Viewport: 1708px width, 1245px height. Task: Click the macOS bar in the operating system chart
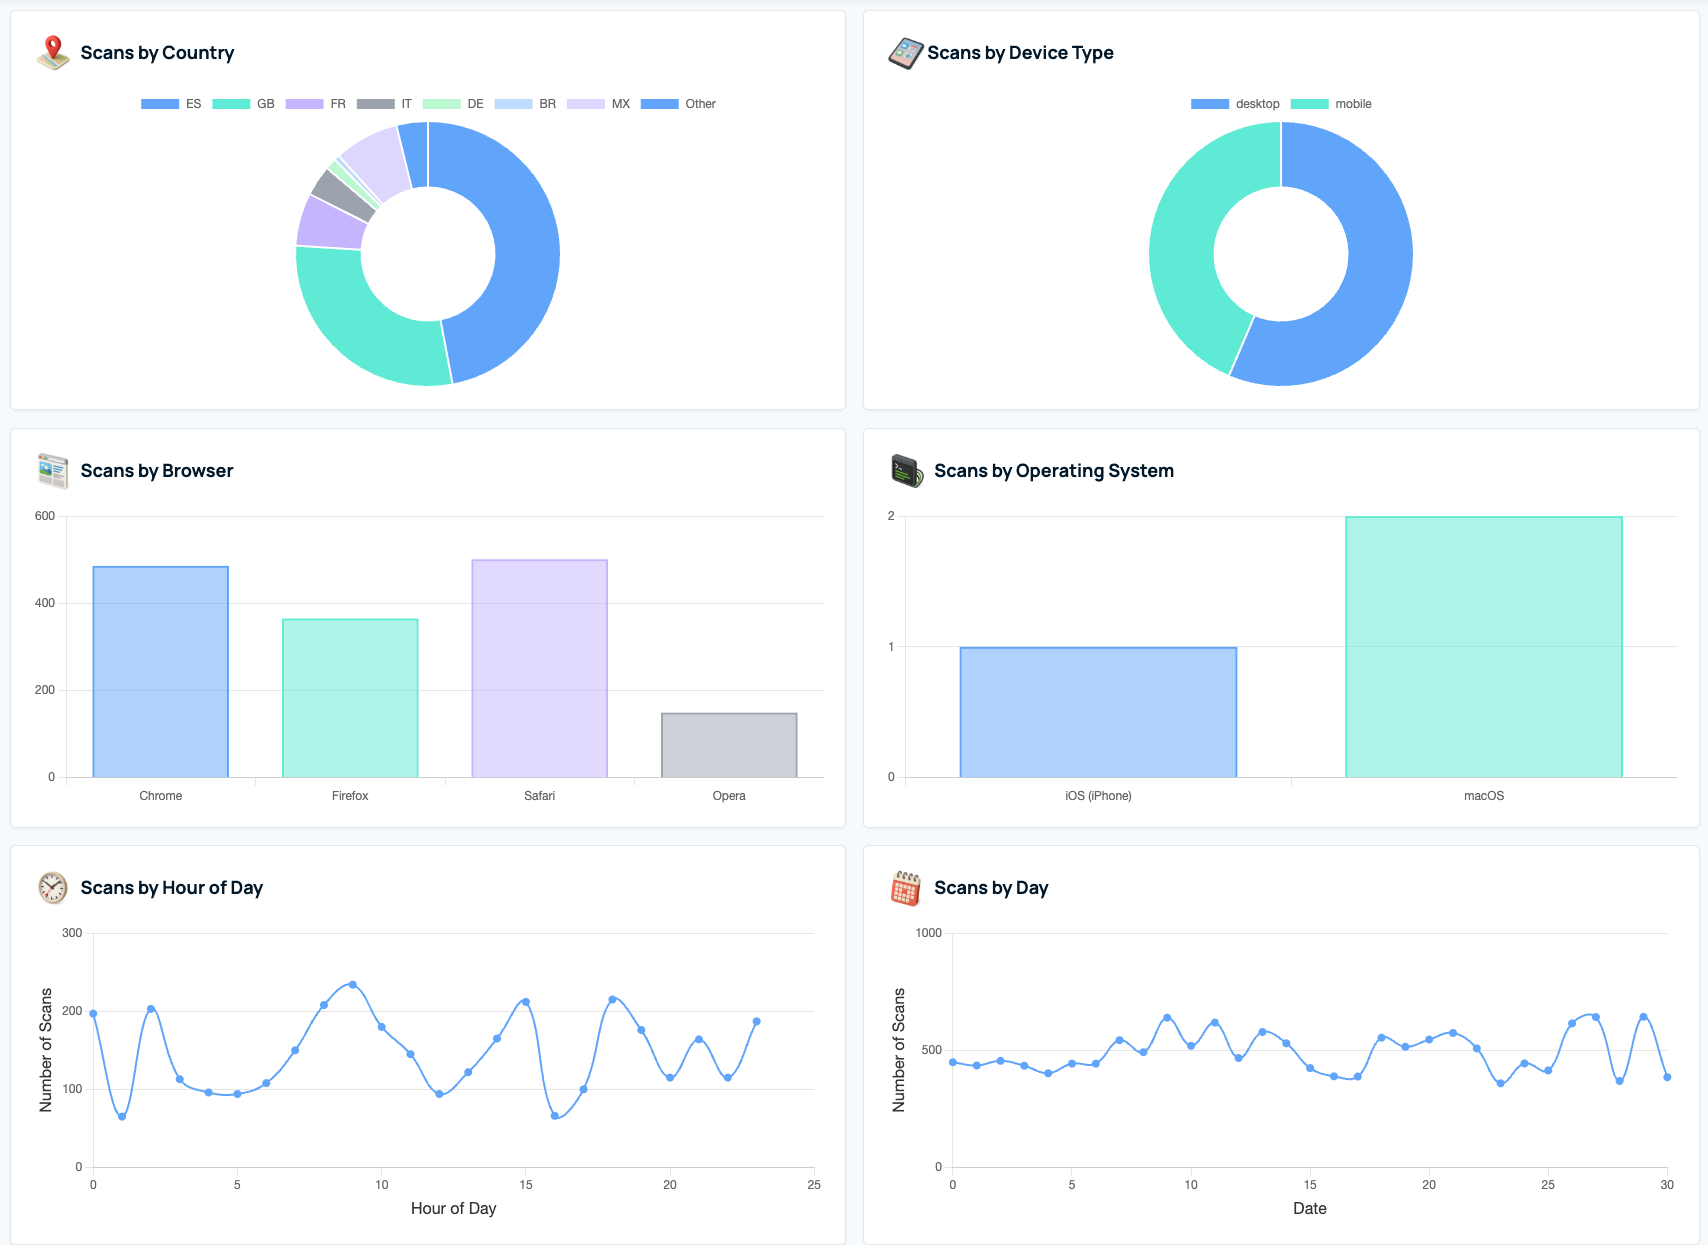[x=1484, y=645]
